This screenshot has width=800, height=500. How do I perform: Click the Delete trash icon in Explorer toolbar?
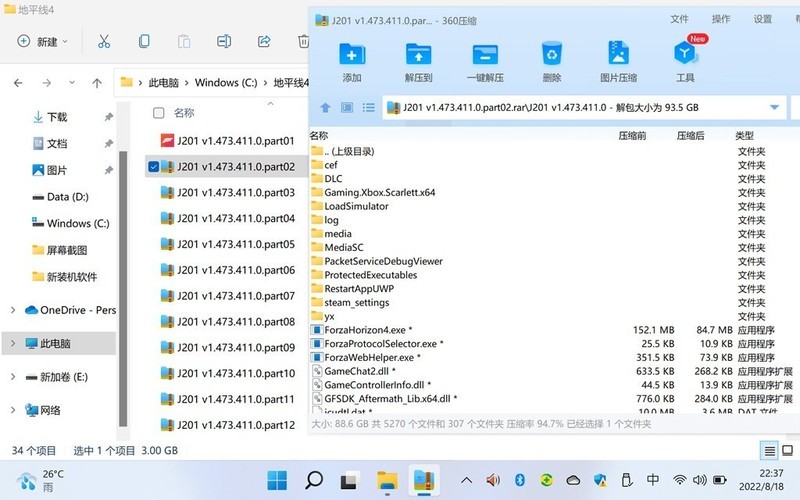[x=303, y=41]
